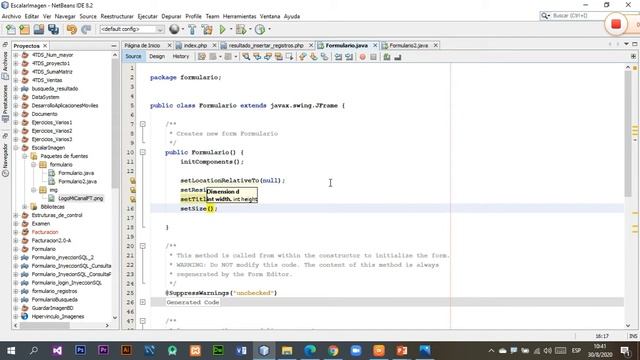
Task: Open the Run Project dropdown arrow
Action: (x=231, y=29)
